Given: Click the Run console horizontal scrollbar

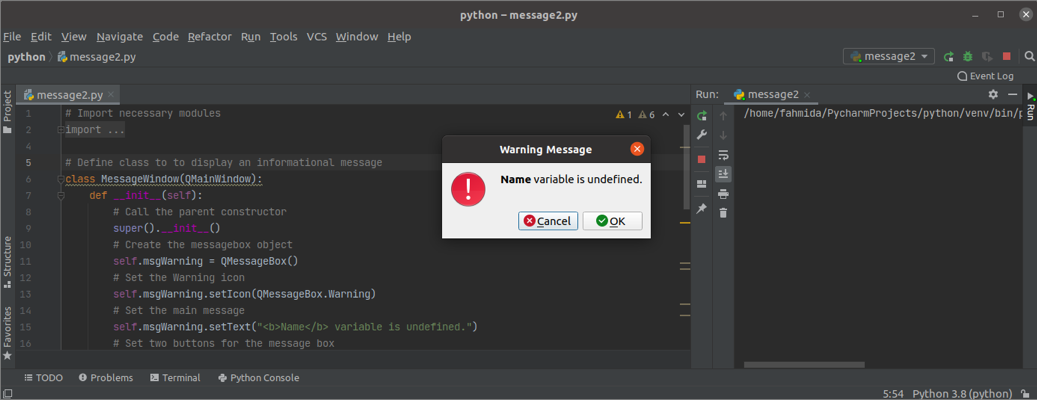Looking at the screenshot, I should 803,365.
